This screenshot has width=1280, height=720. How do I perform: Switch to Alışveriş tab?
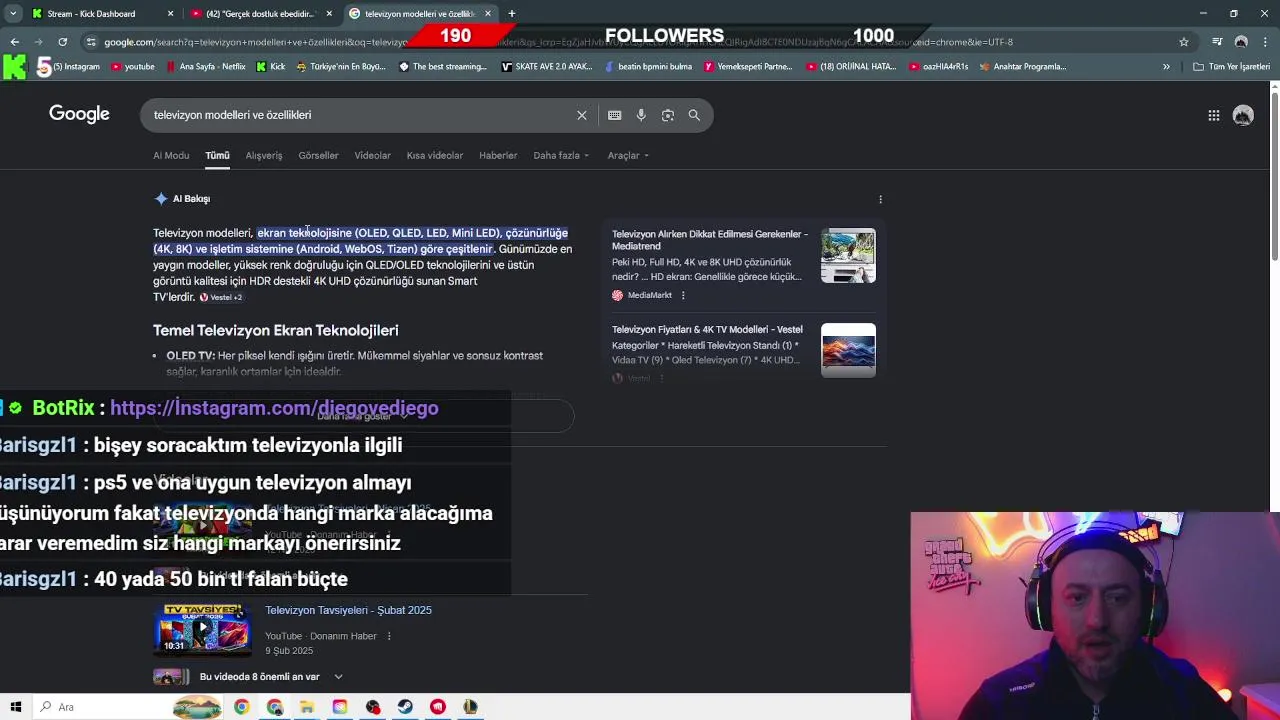pos(264,156)
